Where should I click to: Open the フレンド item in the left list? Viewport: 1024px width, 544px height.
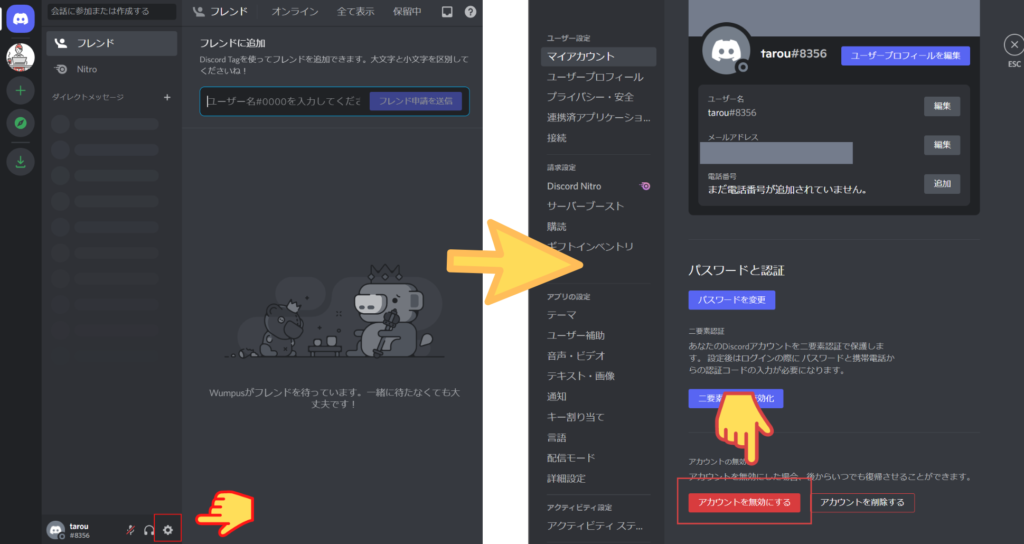coord(112,43)
